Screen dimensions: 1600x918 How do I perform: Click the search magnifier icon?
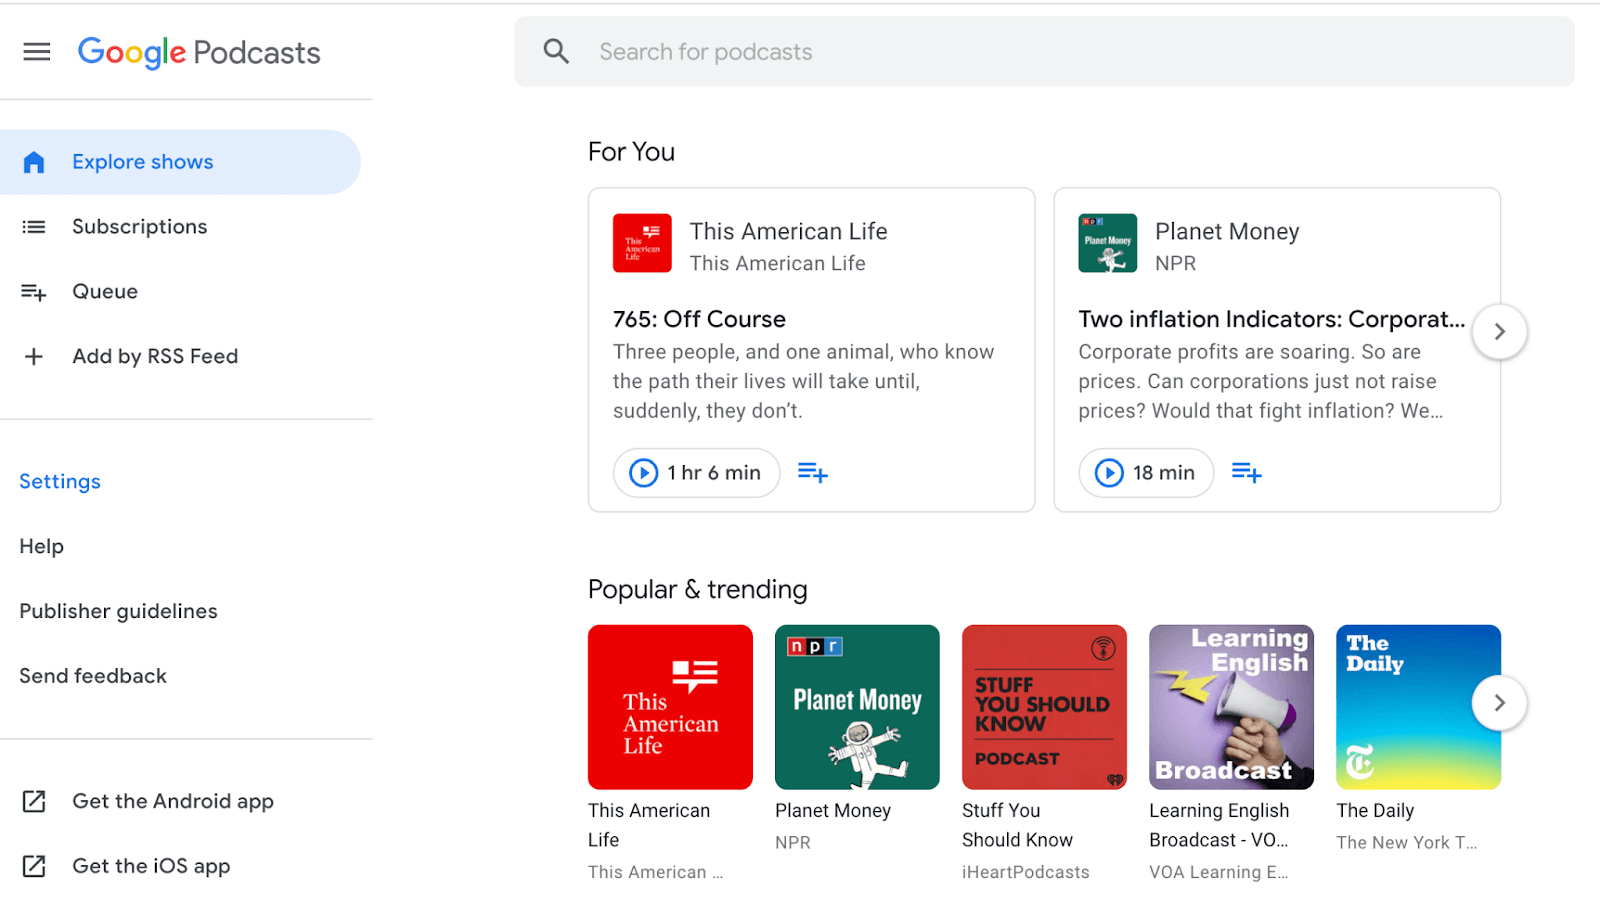556,51
